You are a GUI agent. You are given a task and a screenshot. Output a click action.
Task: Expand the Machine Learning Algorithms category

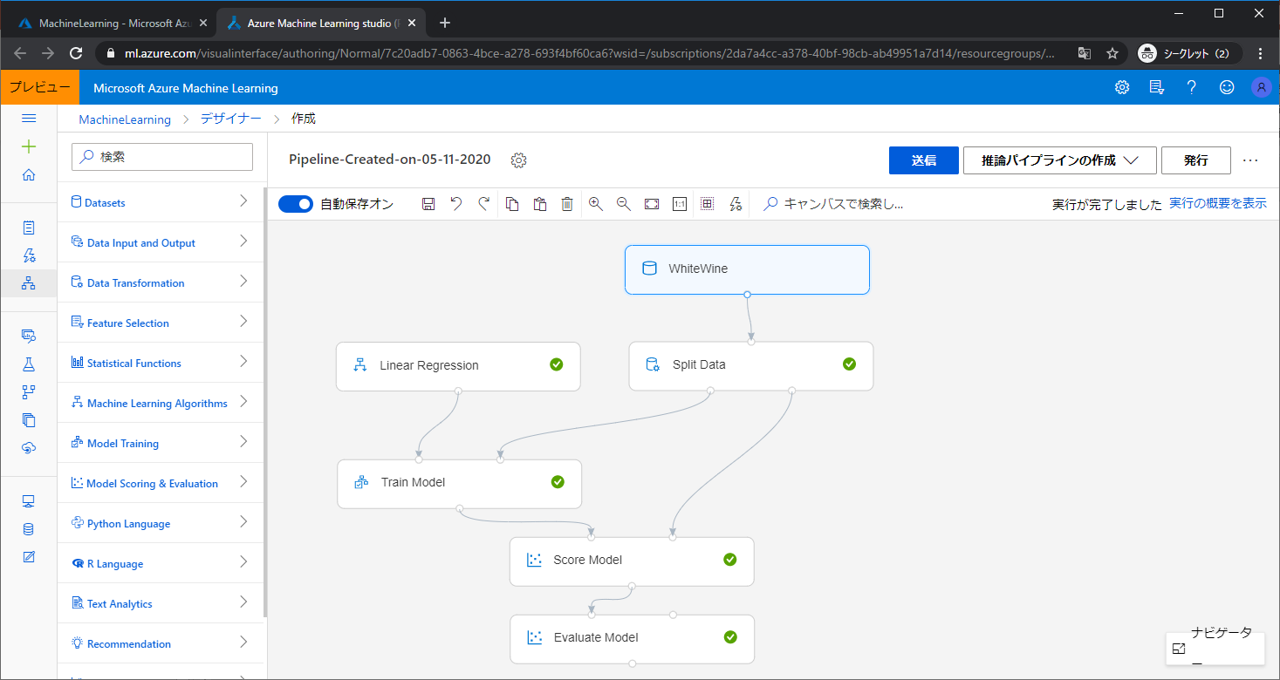click(x=161, y=403)
